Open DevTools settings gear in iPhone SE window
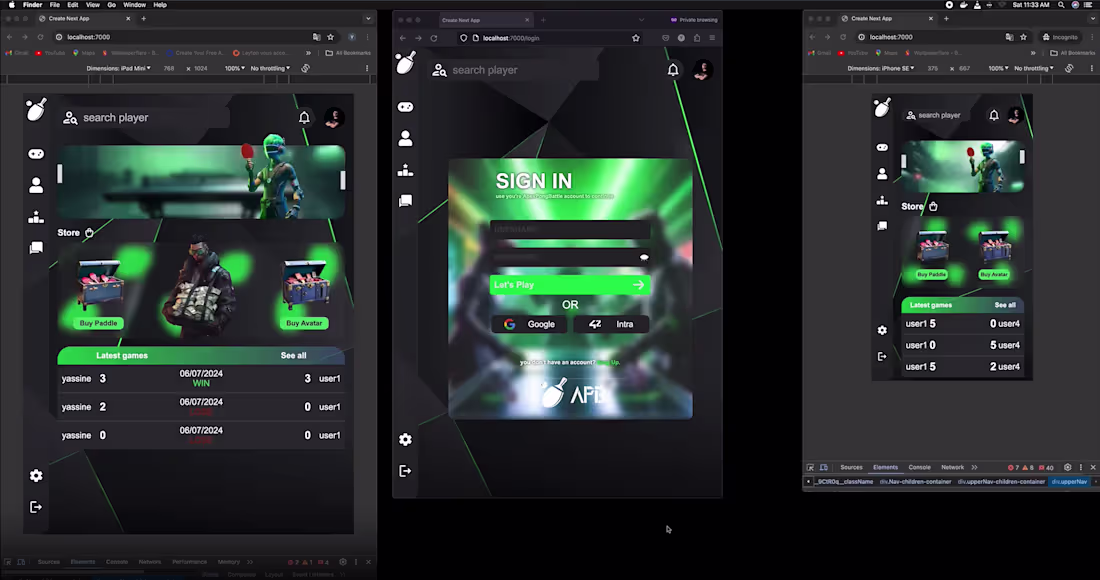This screenshot has width=1100, height=580. (1068, 467)
